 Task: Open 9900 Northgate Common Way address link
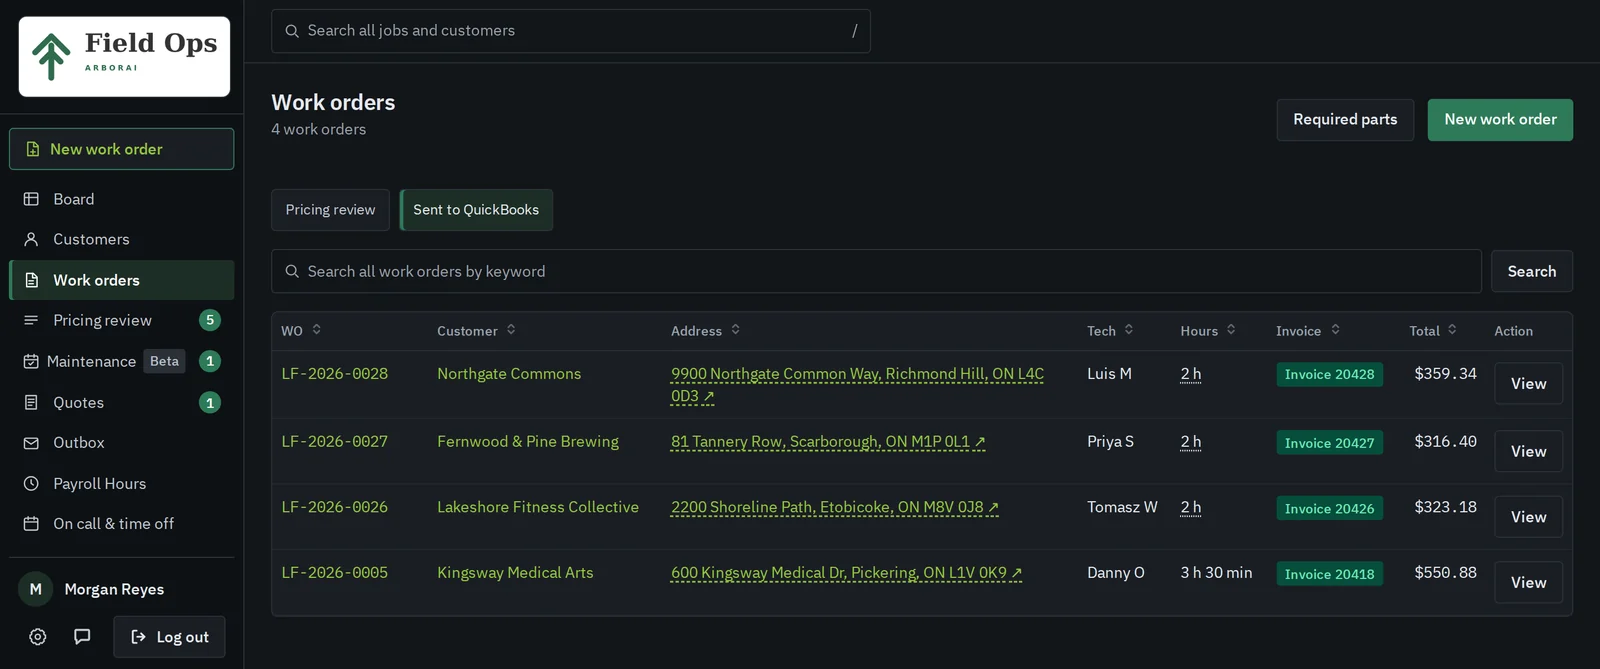click(x=857, y=385)
